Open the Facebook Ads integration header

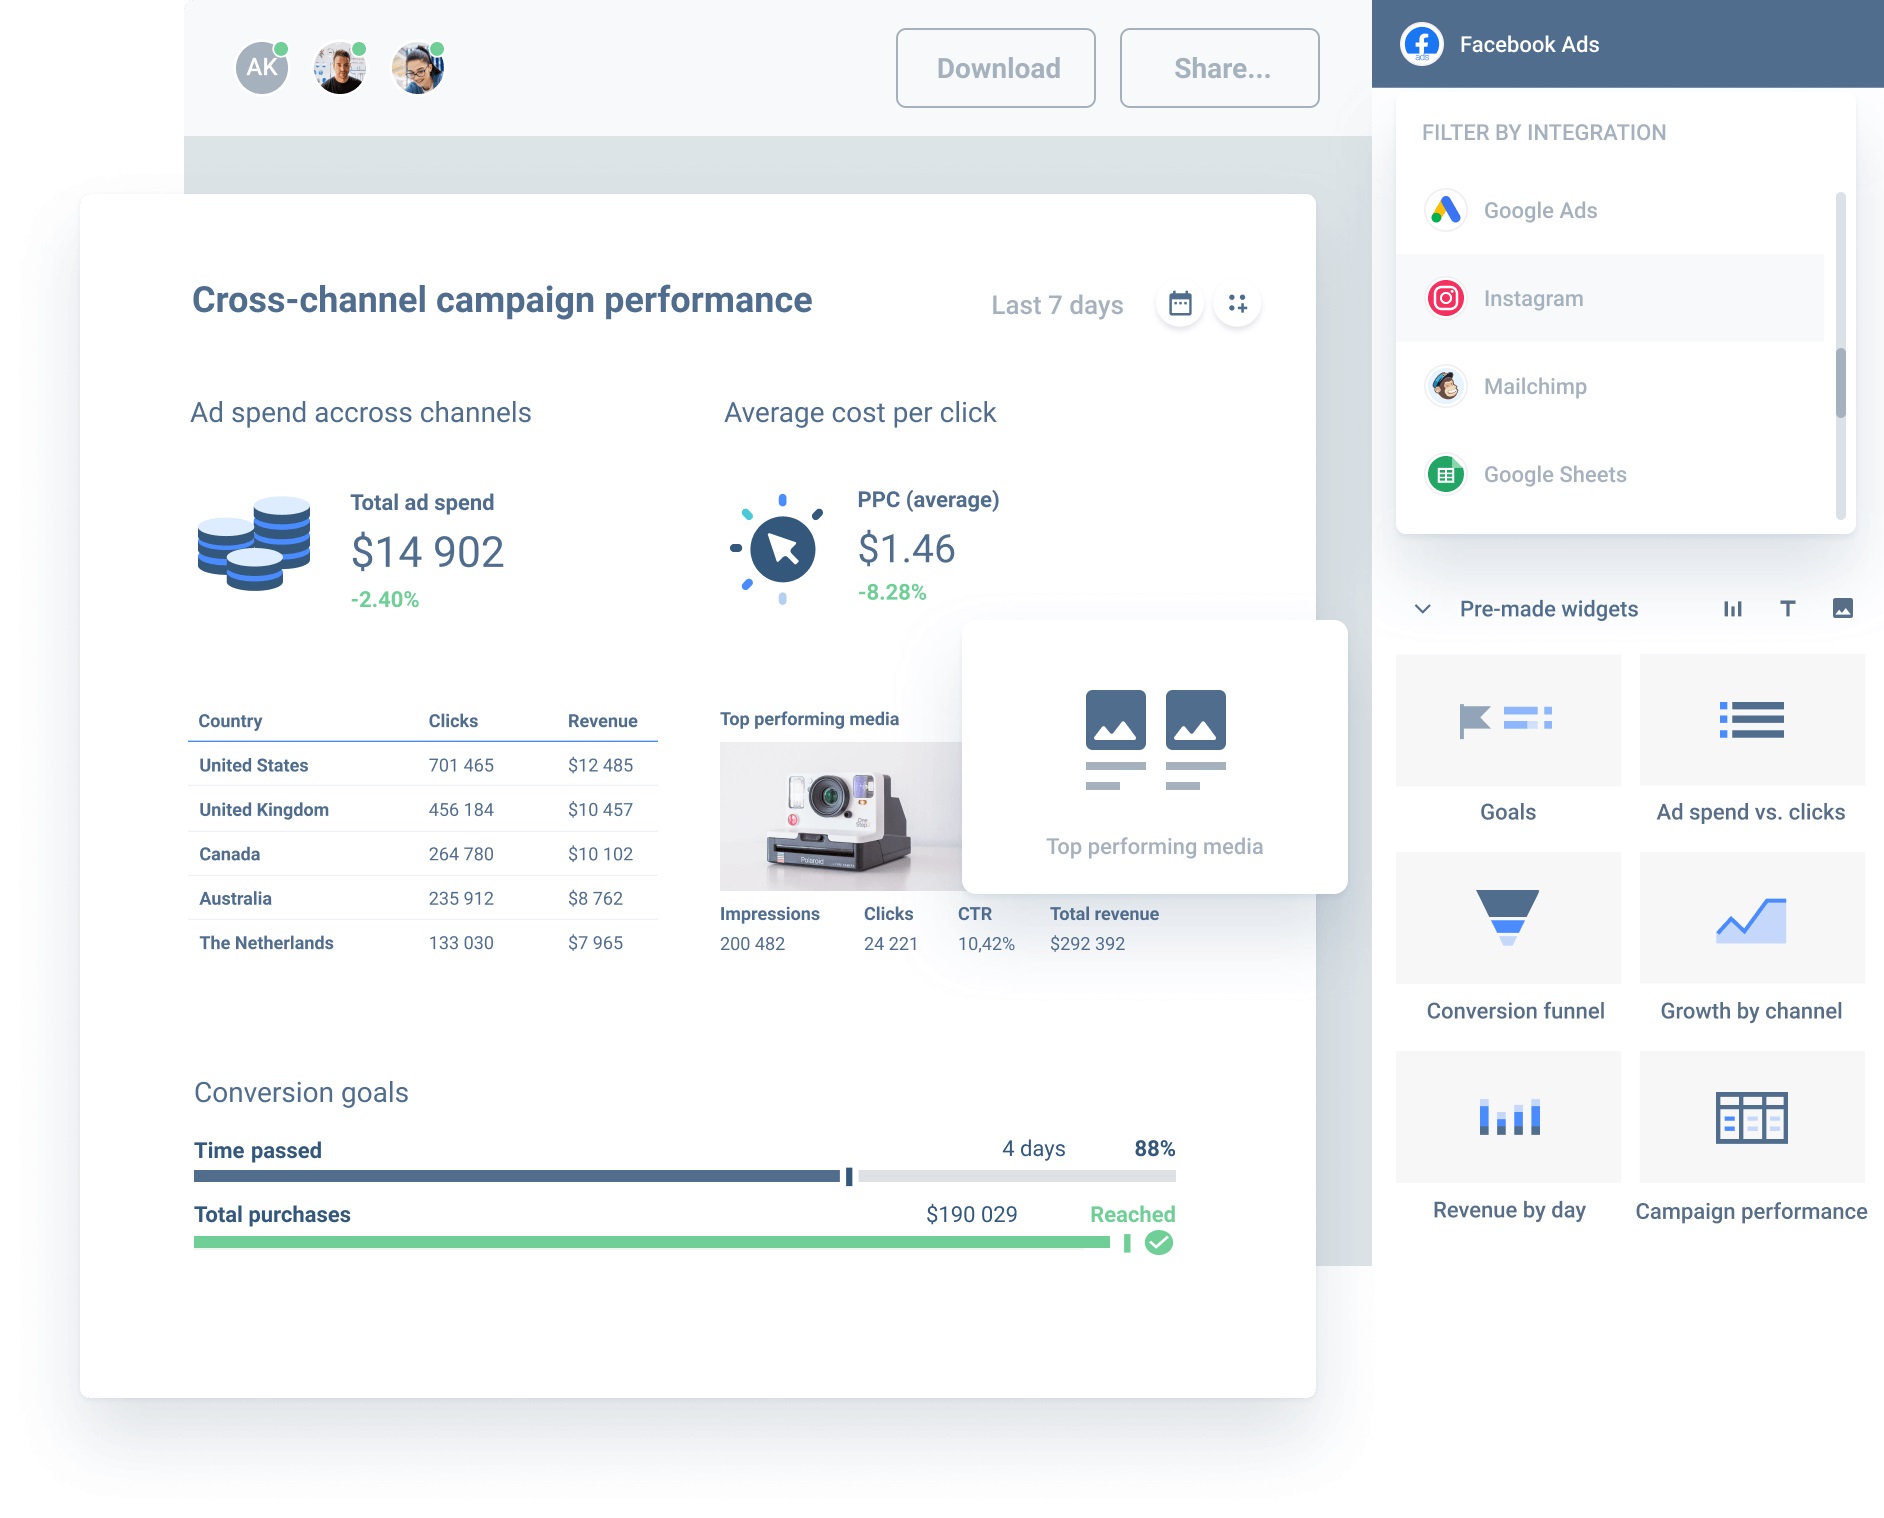click(1628, 44)
